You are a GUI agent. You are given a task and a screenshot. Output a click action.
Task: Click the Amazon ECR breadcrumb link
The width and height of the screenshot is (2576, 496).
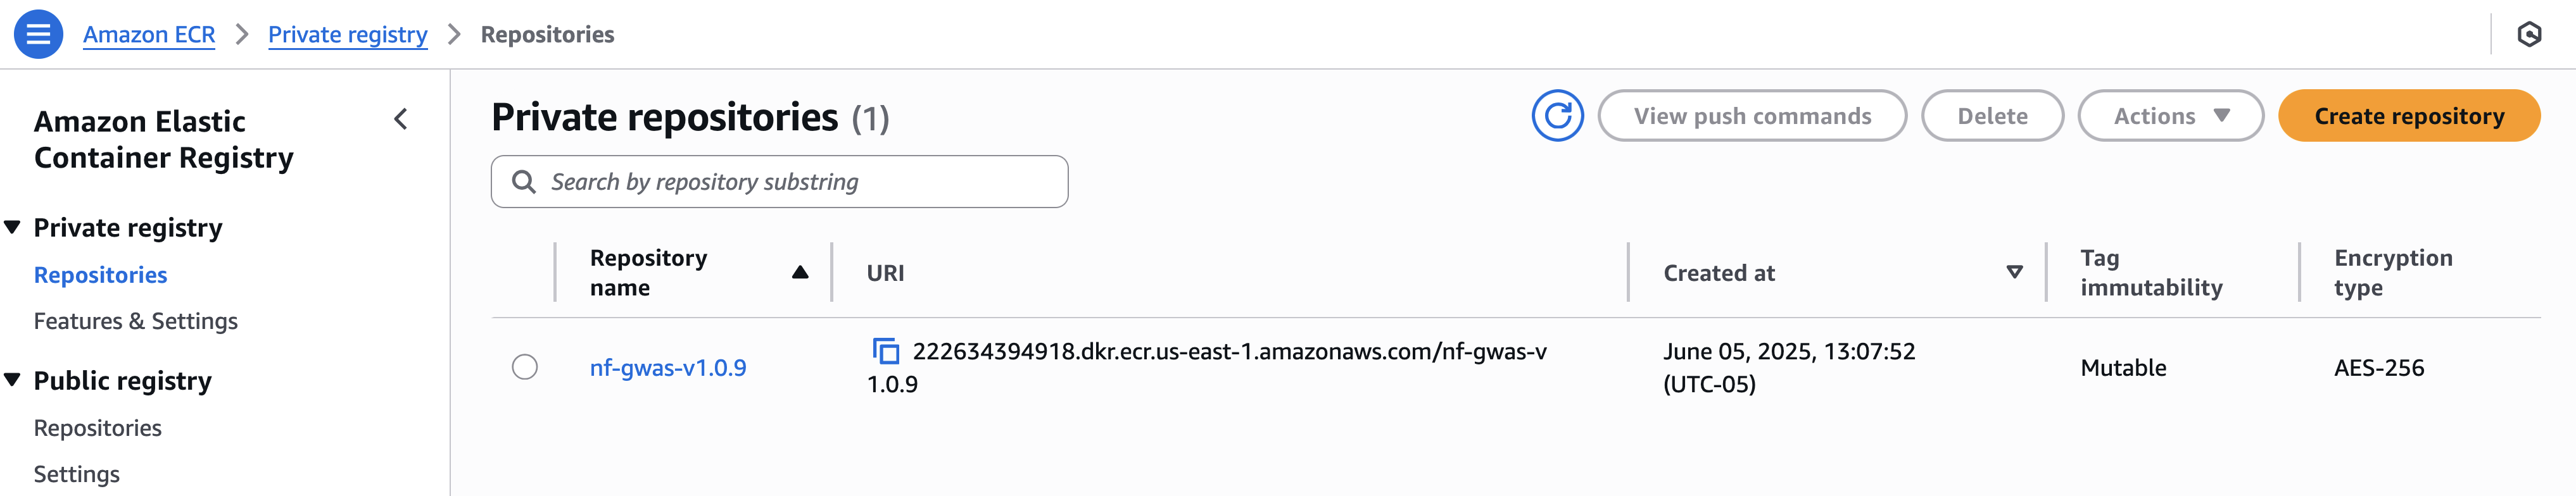149,34
